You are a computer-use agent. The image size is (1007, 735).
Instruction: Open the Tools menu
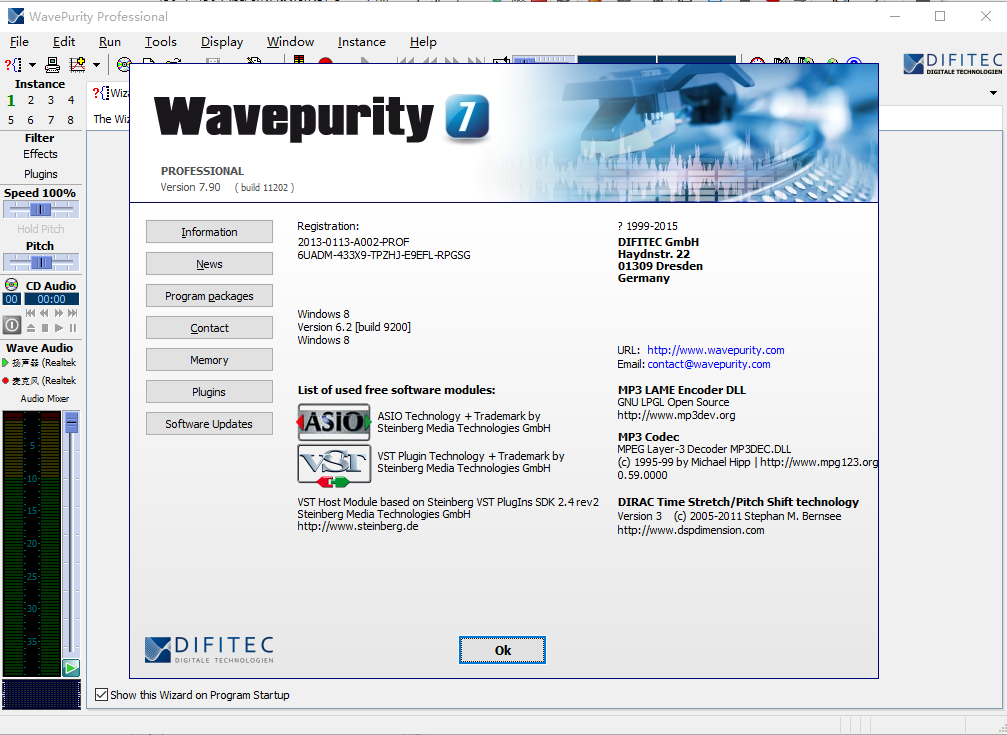click(160, 42)
